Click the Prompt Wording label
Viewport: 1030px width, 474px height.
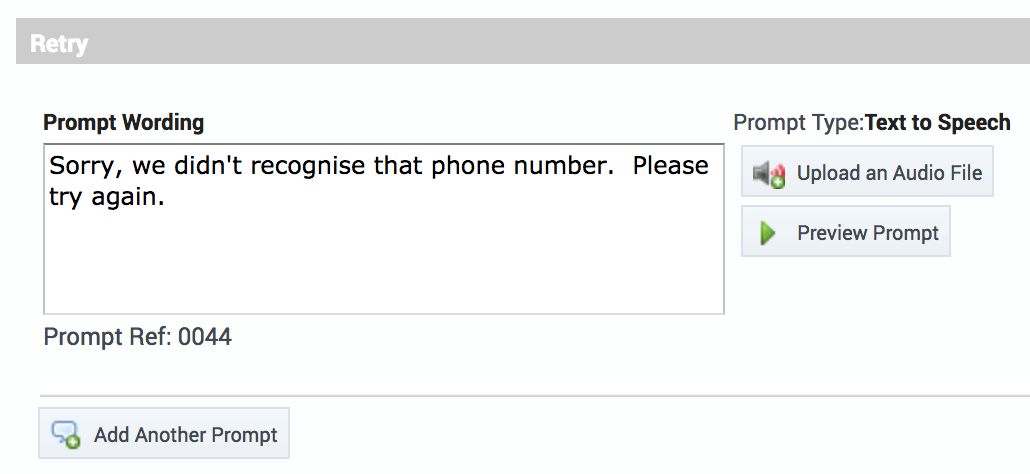[123, 123]
